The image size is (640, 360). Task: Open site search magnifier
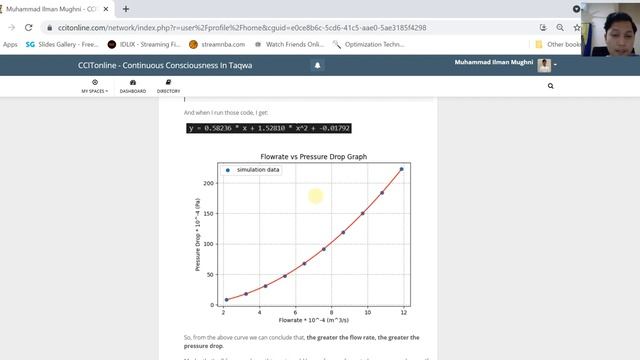[x=551, y=86]
